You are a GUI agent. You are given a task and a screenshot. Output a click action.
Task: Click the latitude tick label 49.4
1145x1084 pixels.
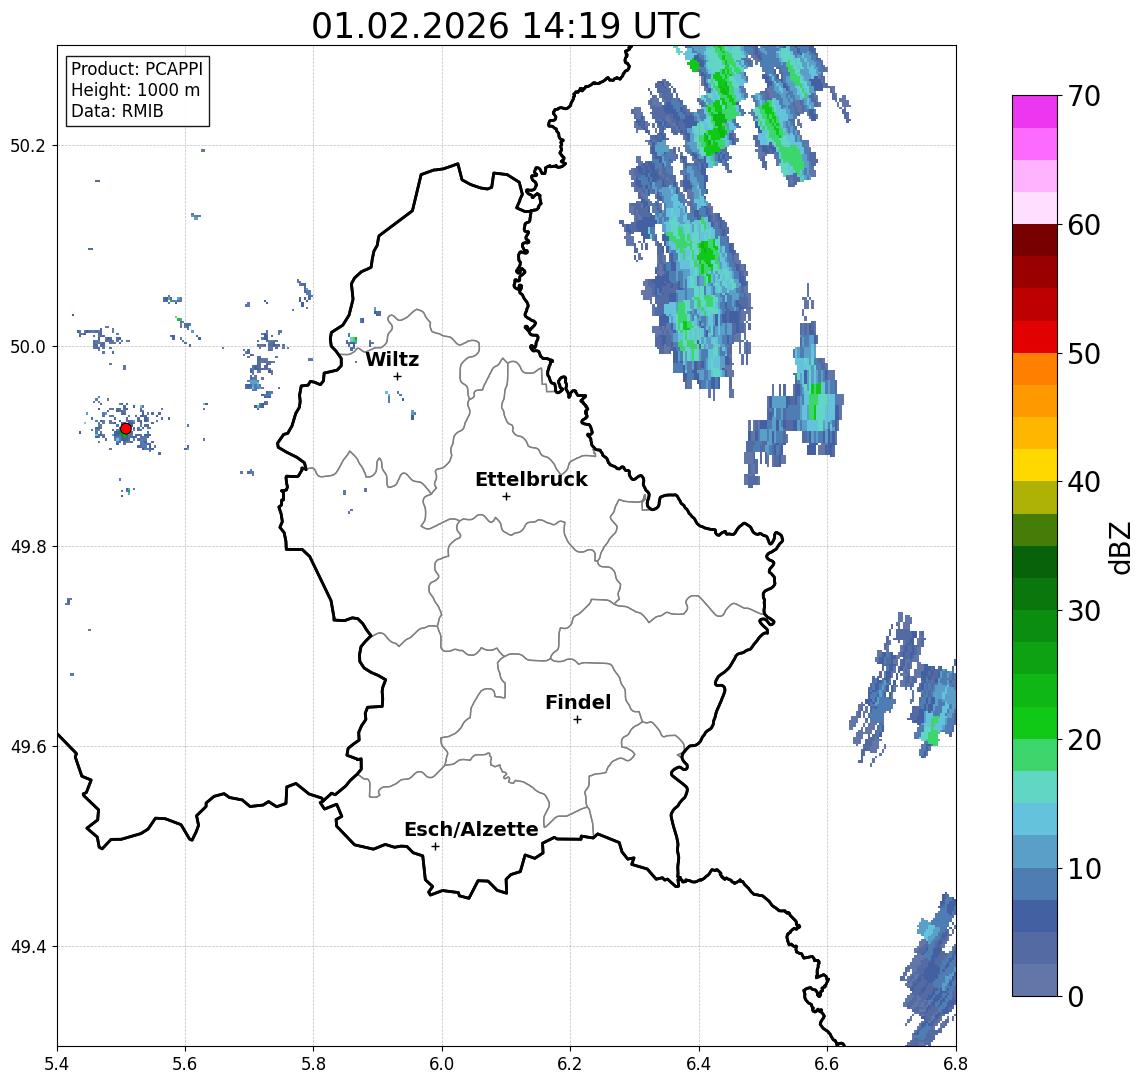[x=28, y=947]
